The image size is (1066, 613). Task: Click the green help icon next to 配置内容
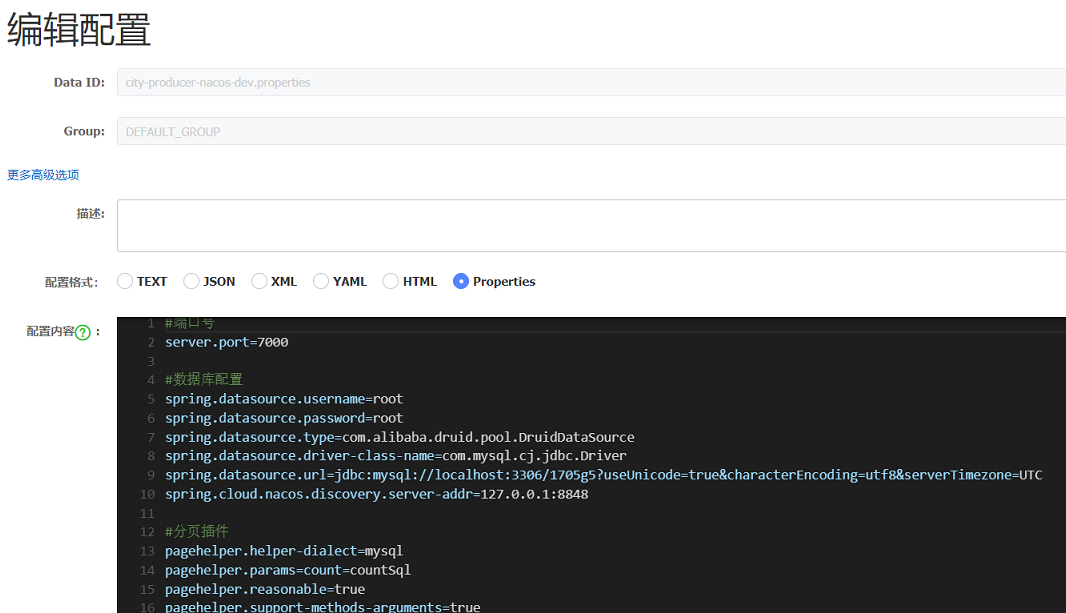click(82, 332)
